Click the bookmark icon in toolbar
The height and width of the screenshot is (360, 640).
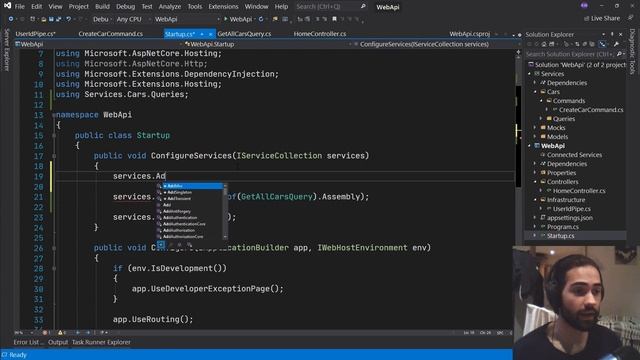click(334, 19)
